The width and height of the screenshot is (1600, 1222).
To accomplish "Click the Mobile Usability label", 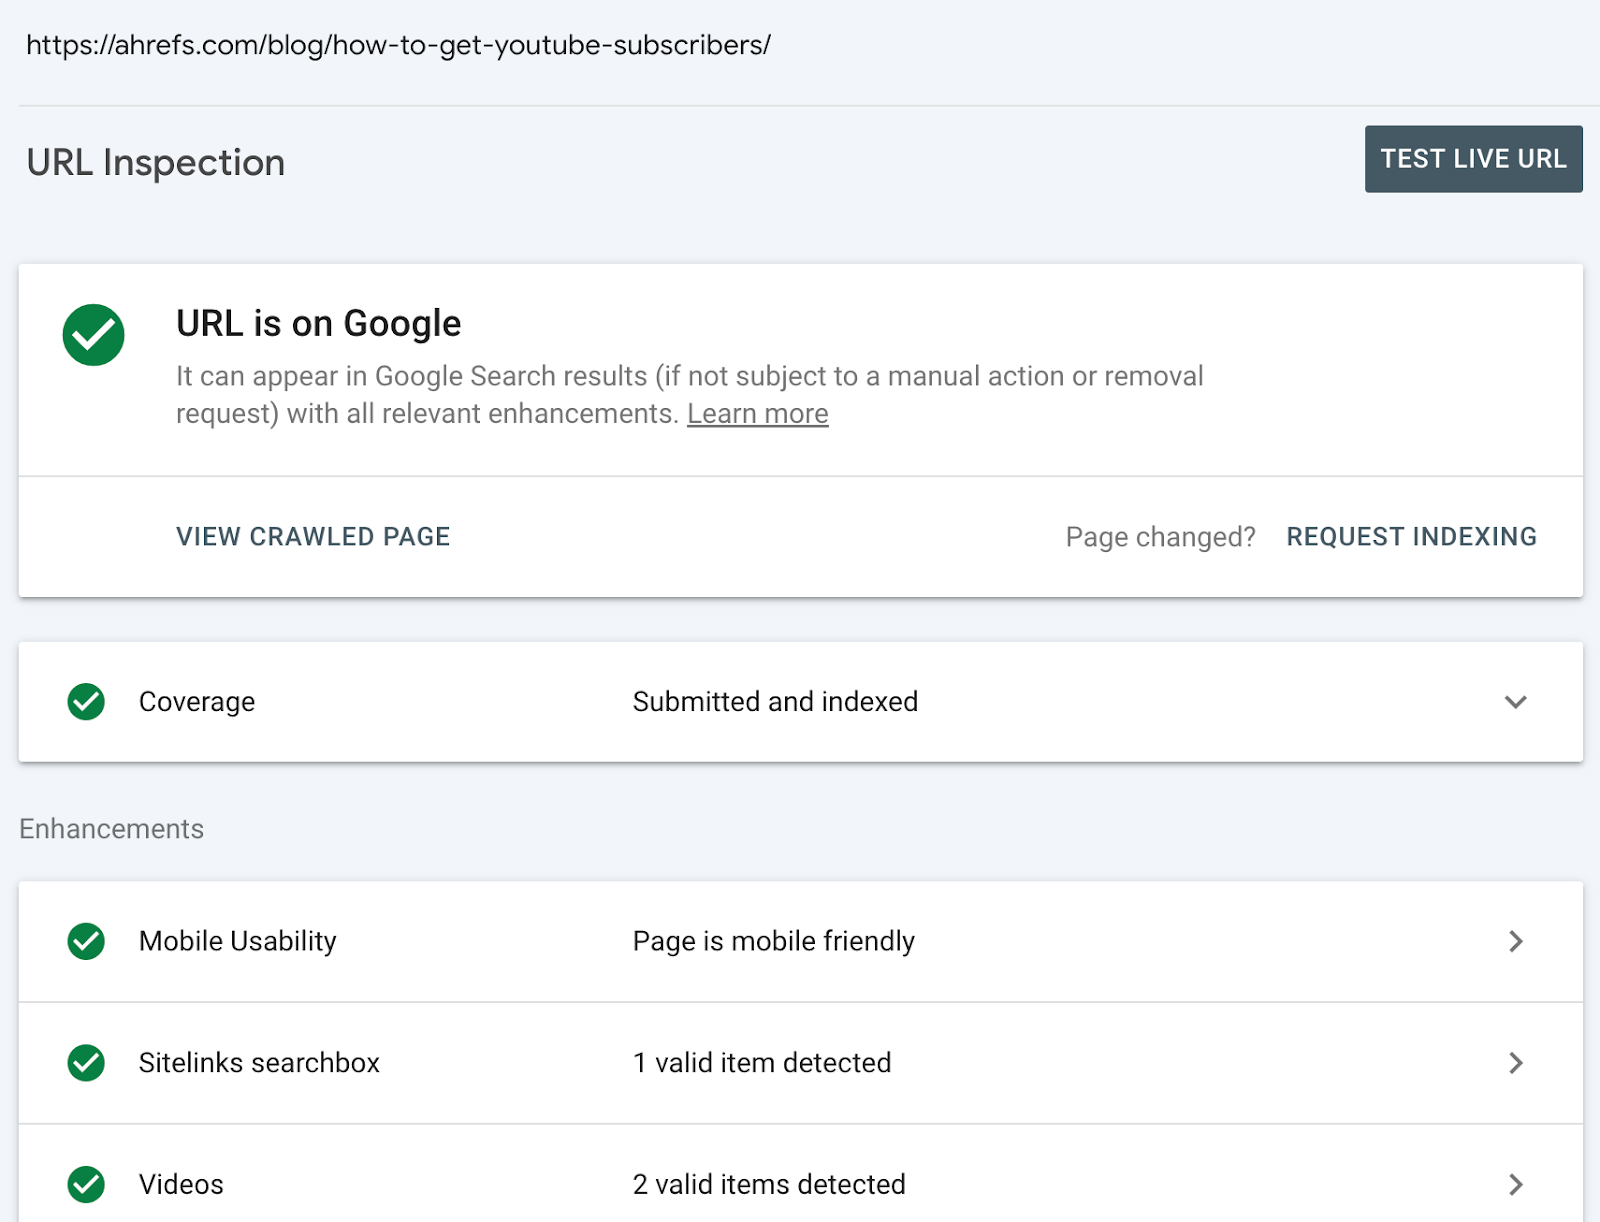I will tap(238, 941).
